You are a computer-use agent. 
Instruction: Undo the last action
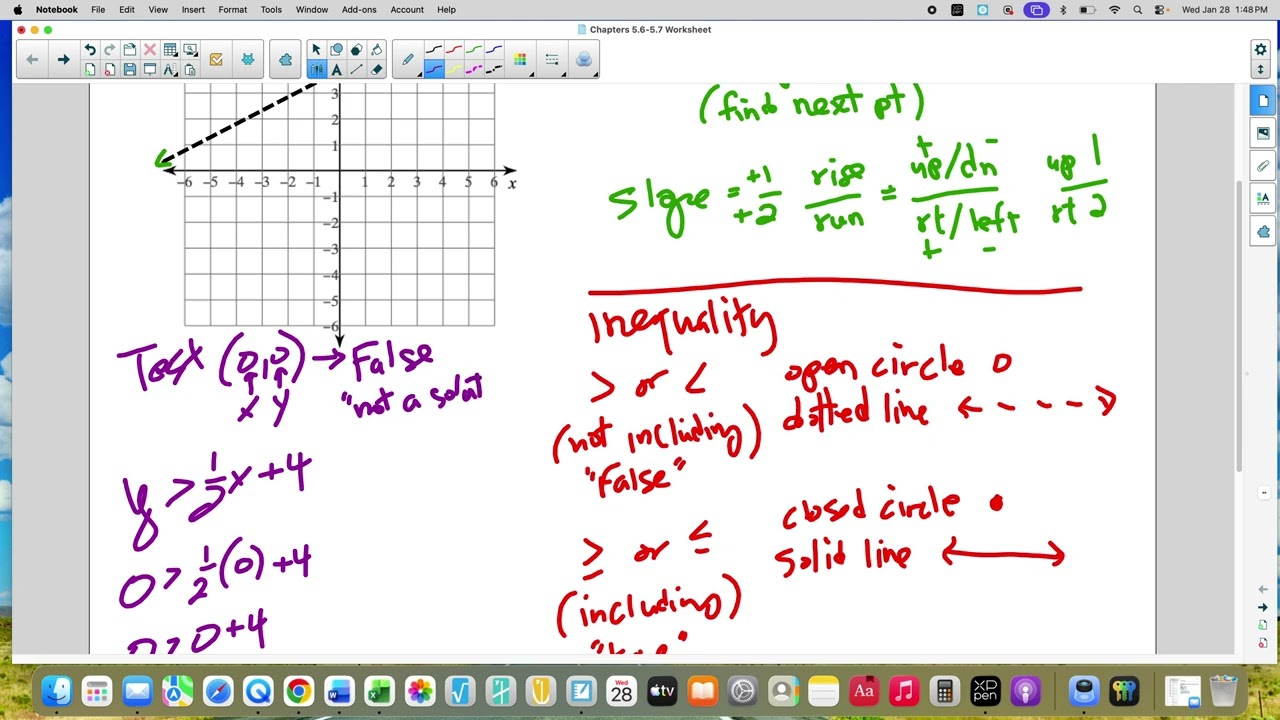pyautogui.click(x=90, y=49)
